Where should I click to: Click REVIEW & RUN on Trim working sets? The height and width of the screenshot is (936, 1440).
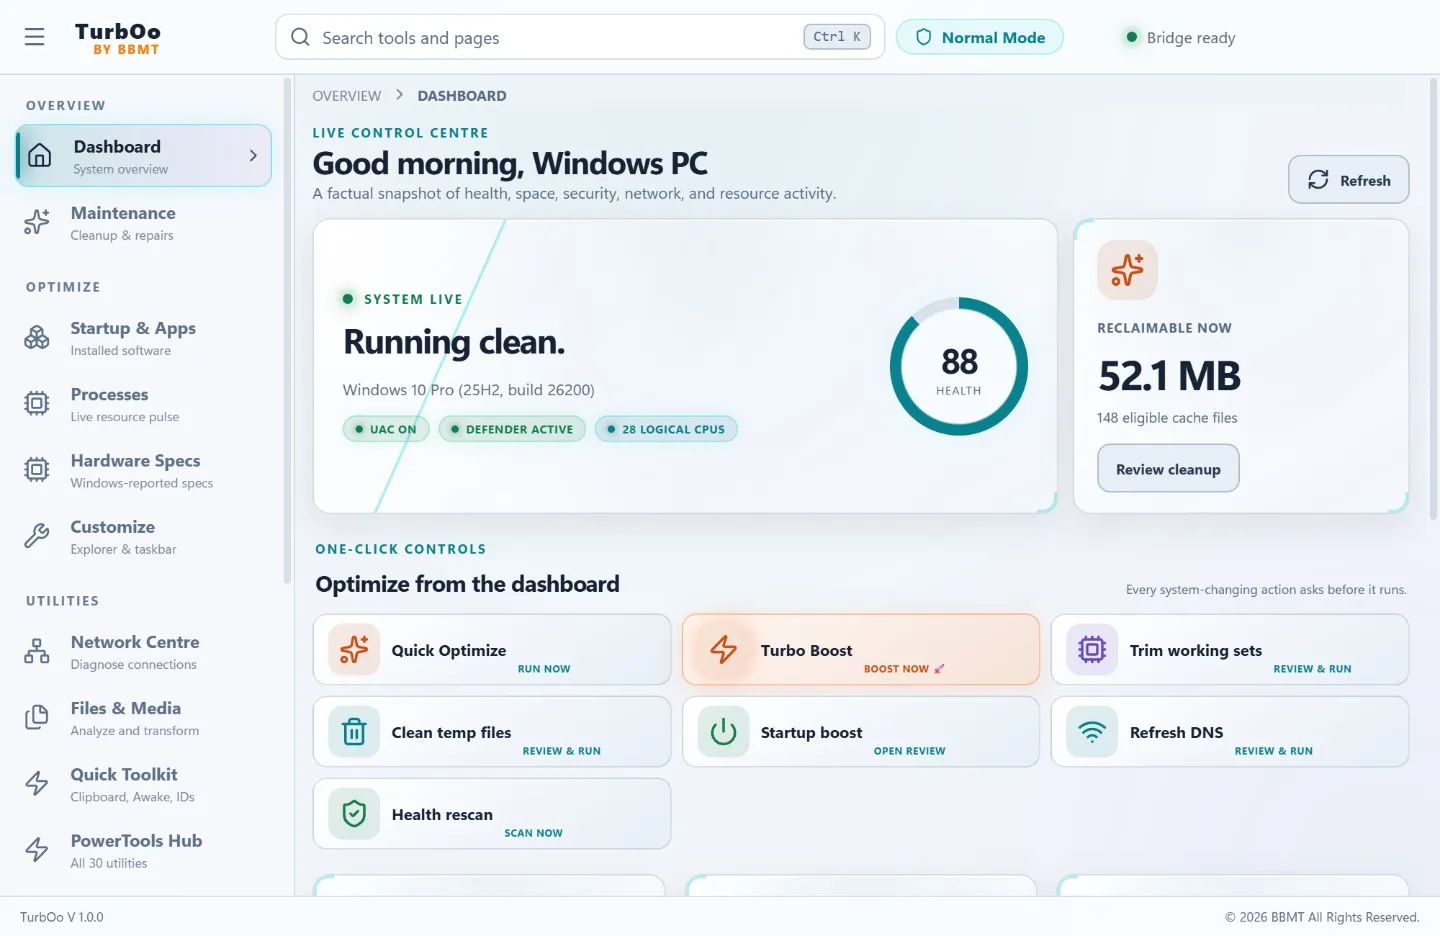click(x=1312, y=669)
